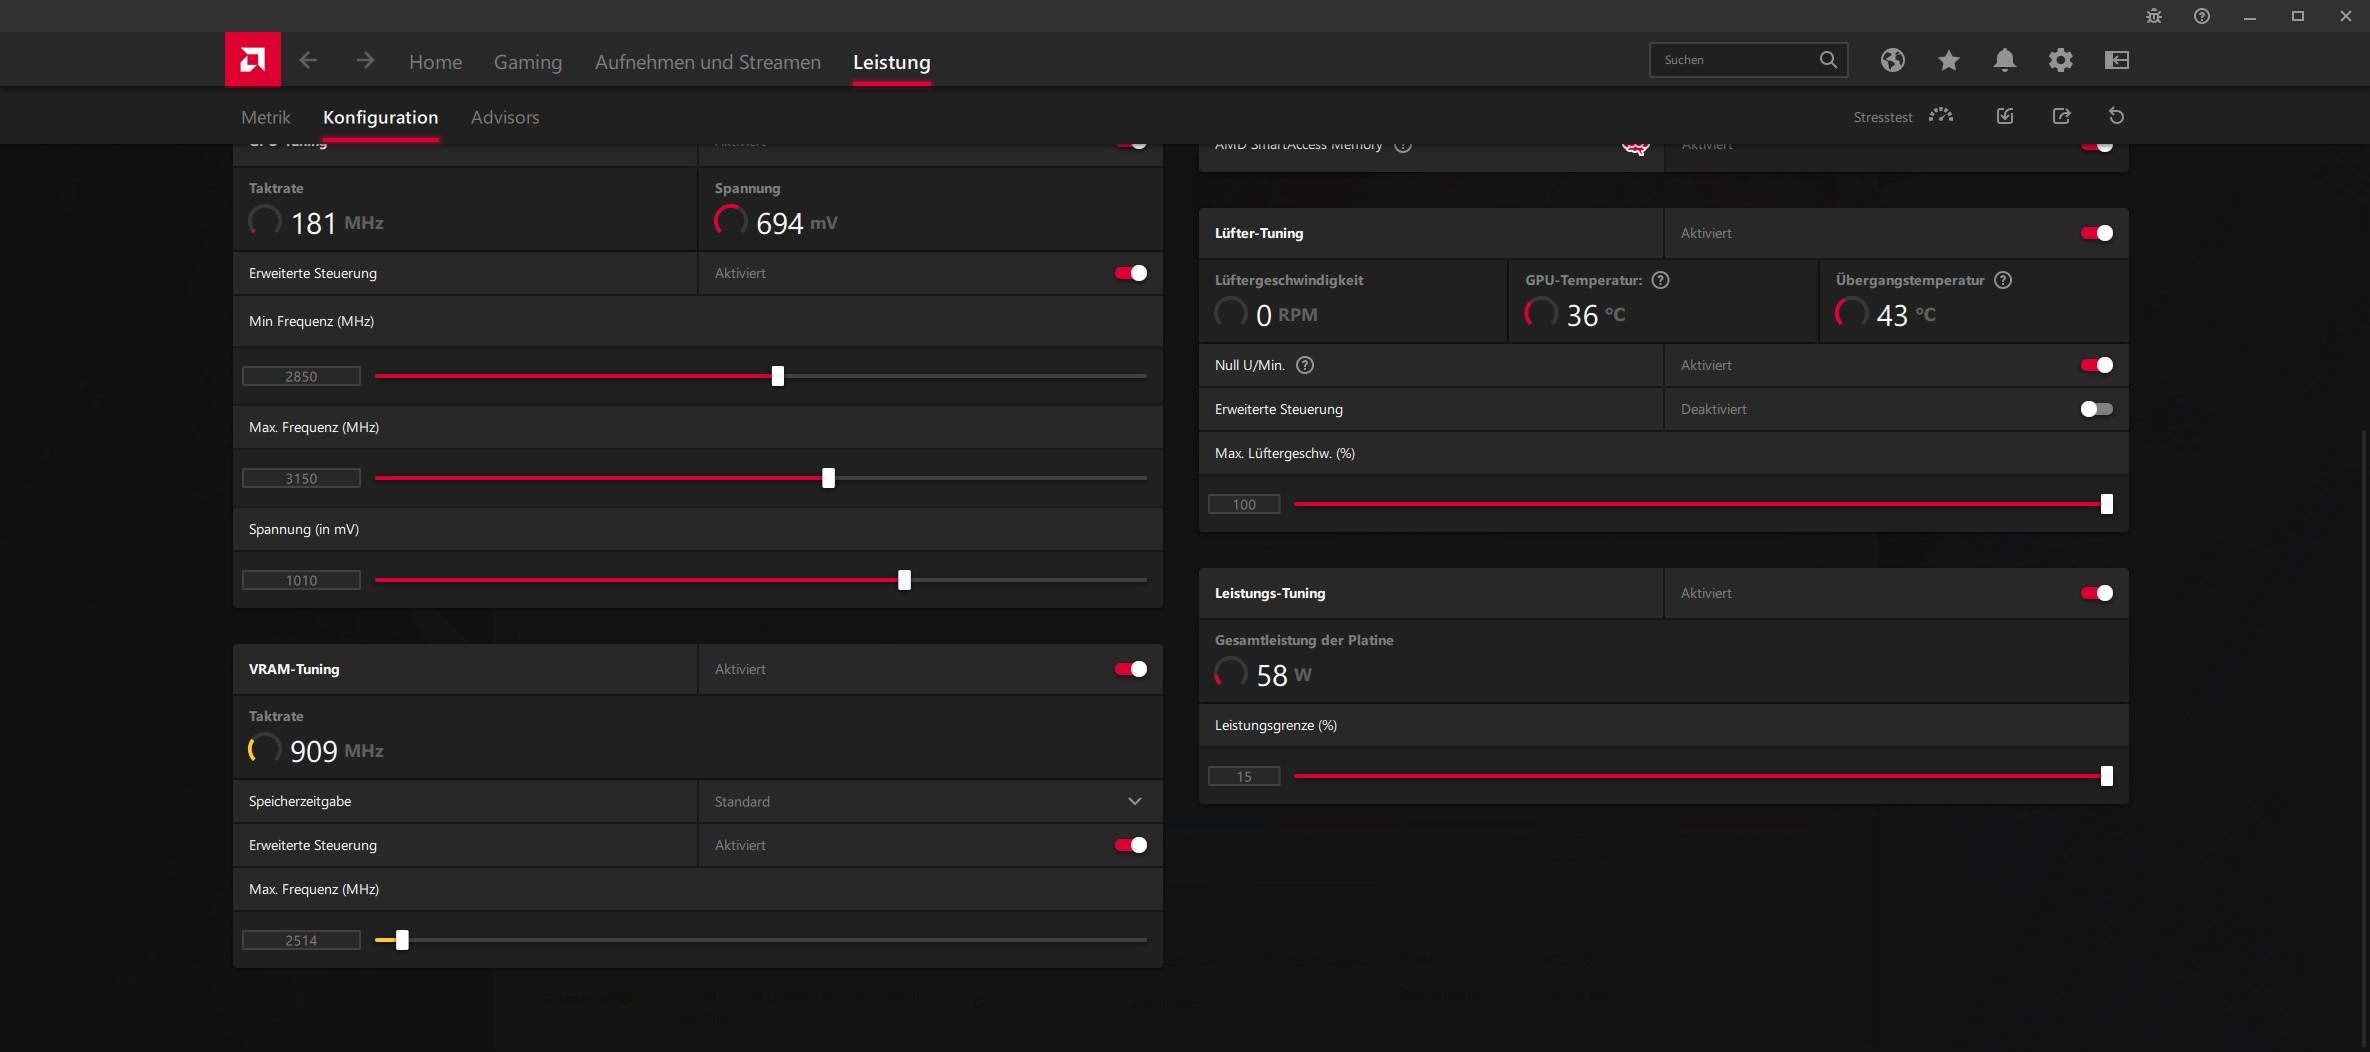The width and height of the screenshot is (2370, 1052).
Task: Click the AMD logo icon
Action: 252,60
